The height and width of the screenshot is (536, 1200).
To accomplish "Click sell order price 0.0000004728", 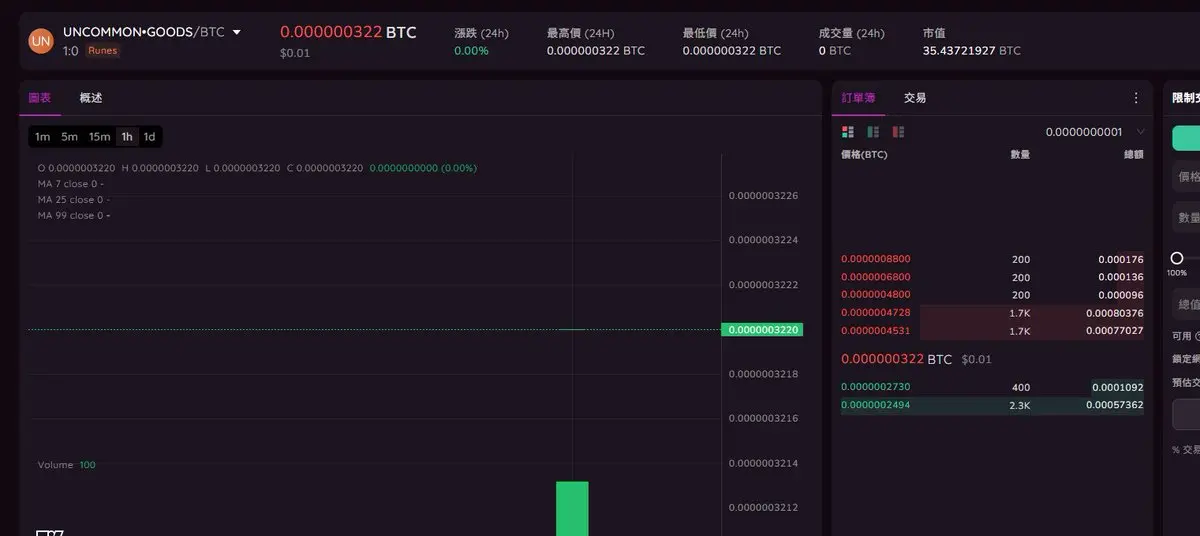I will point(875,313).
